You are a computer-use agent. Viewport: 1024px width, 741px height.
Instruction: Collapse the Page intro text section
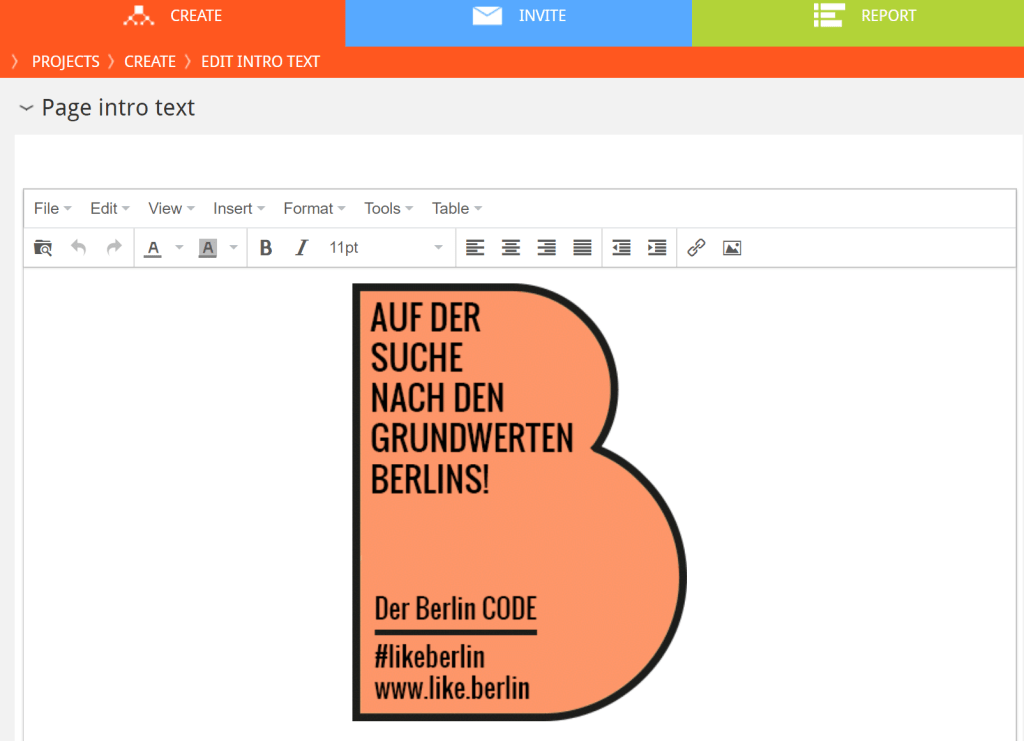(x=27, y=108)
